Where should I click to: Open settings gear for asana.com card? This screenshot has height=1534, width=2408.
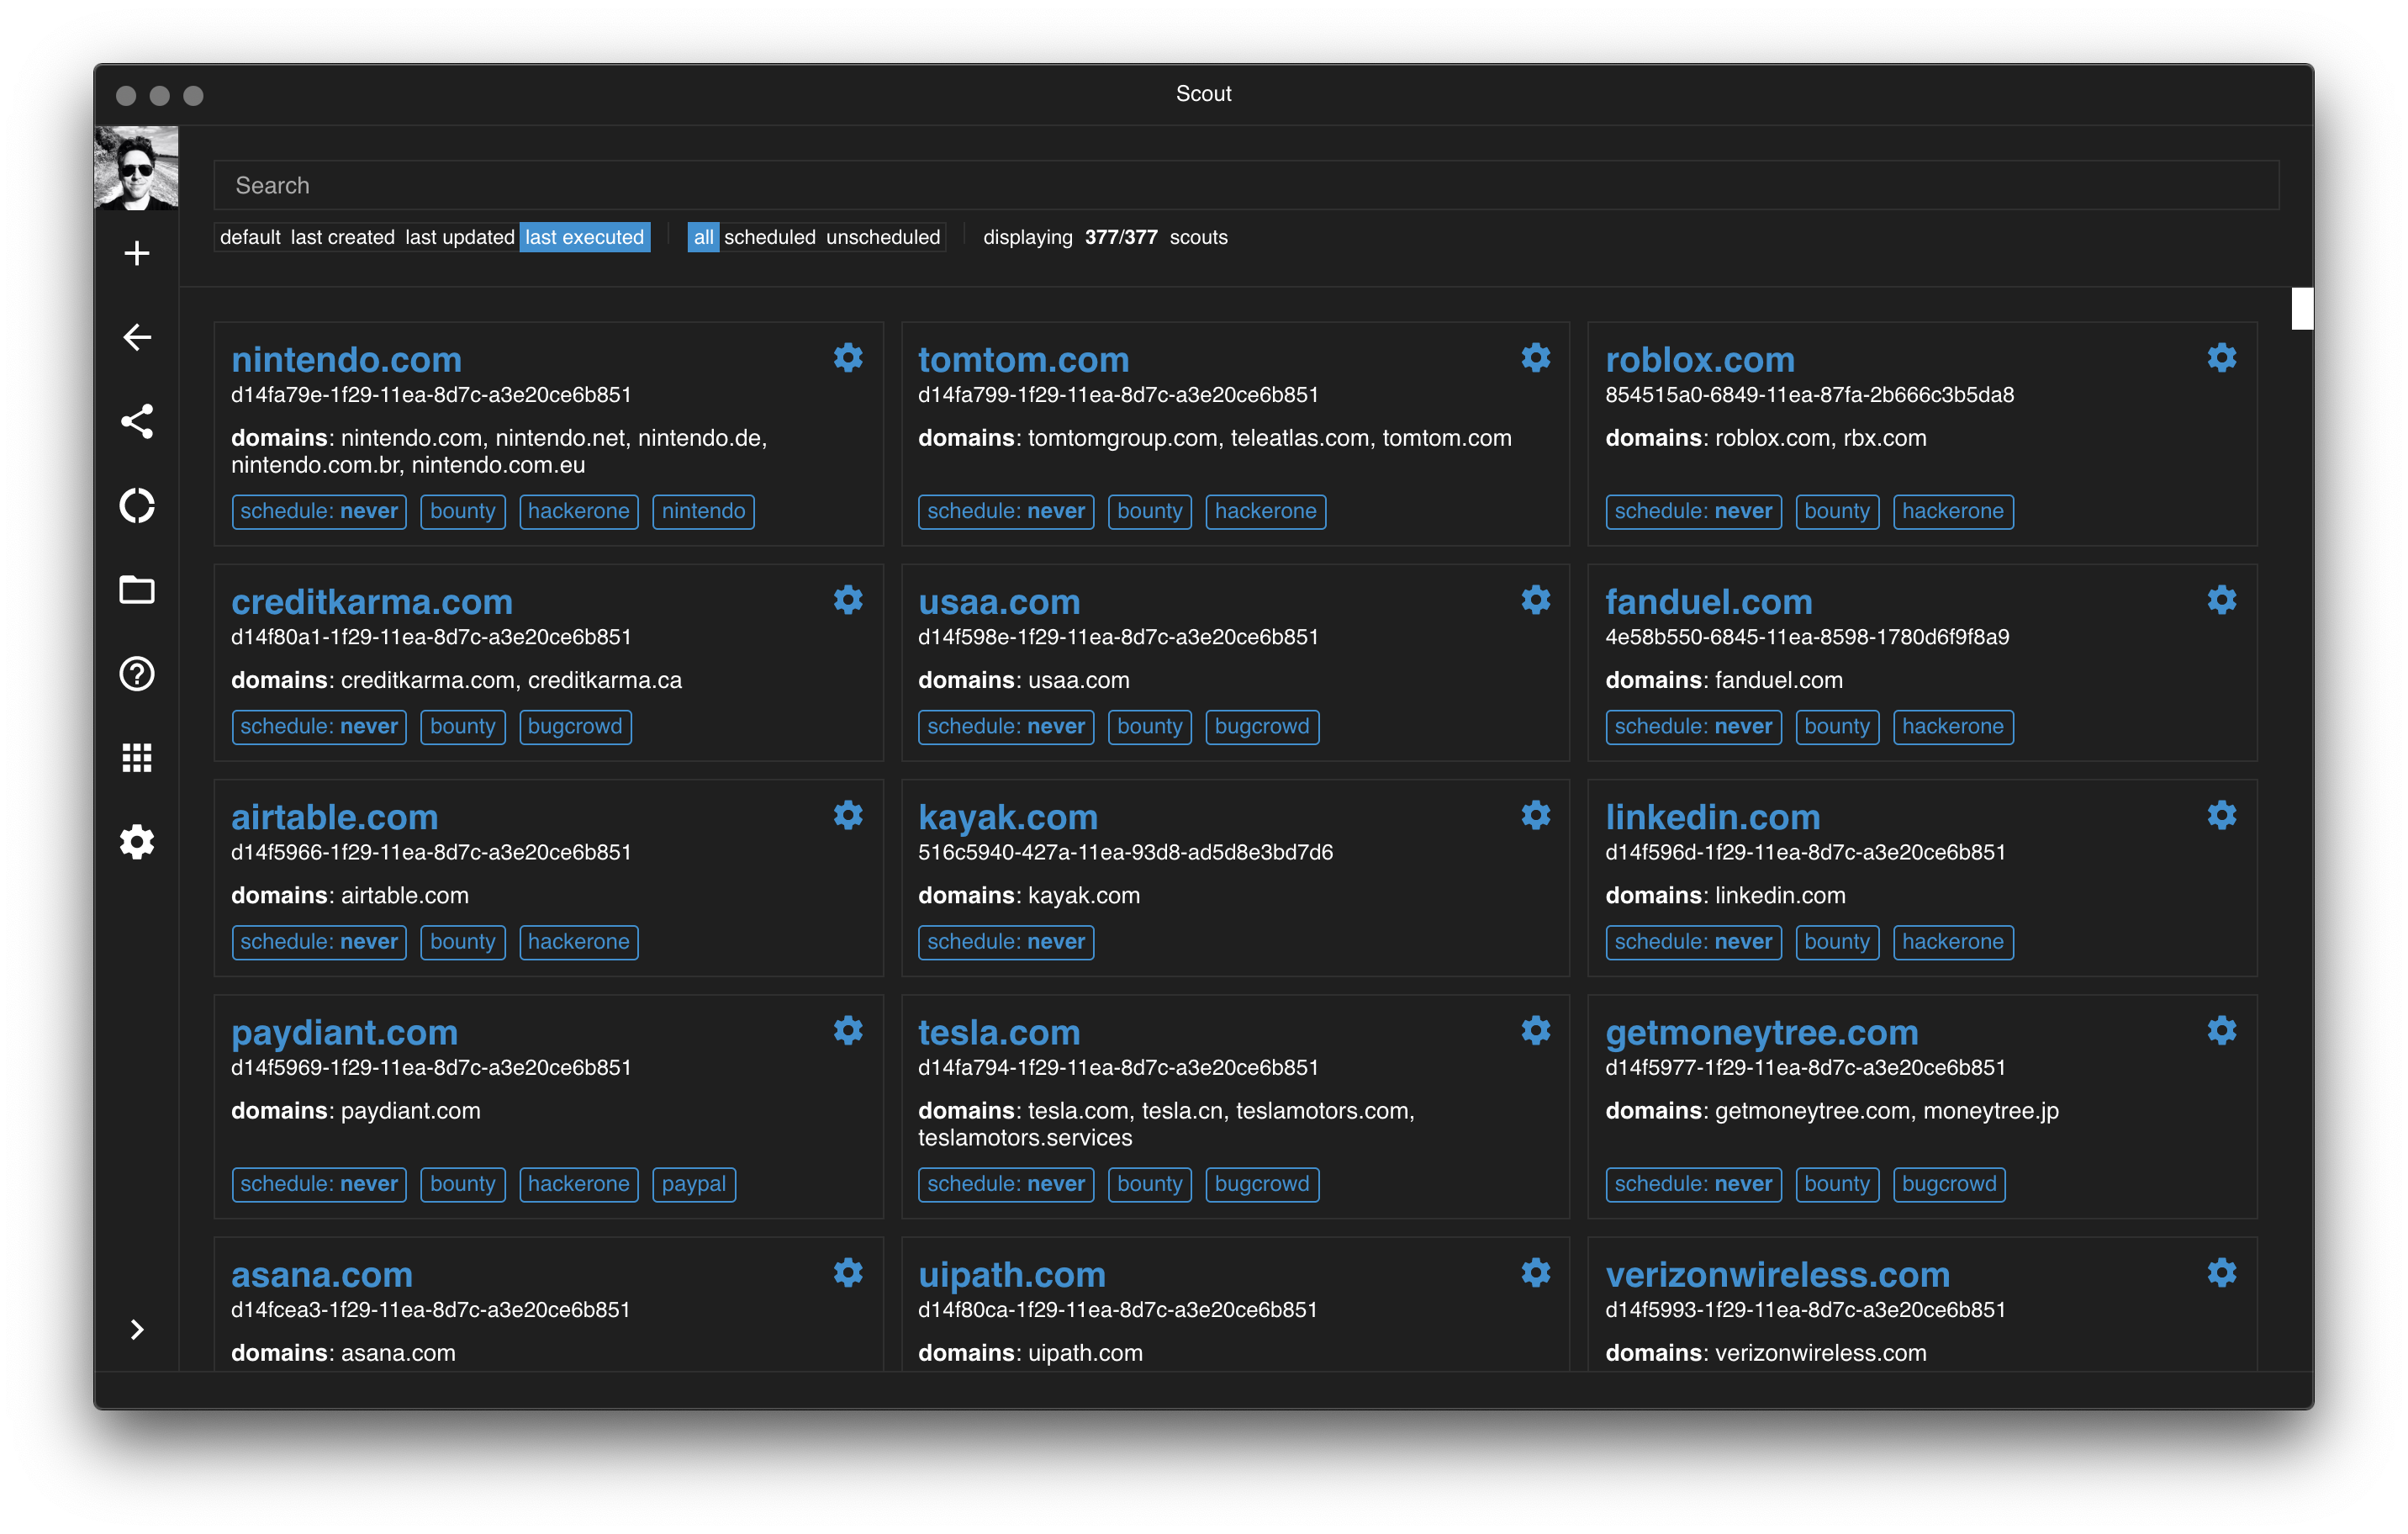click(848, 1272)
